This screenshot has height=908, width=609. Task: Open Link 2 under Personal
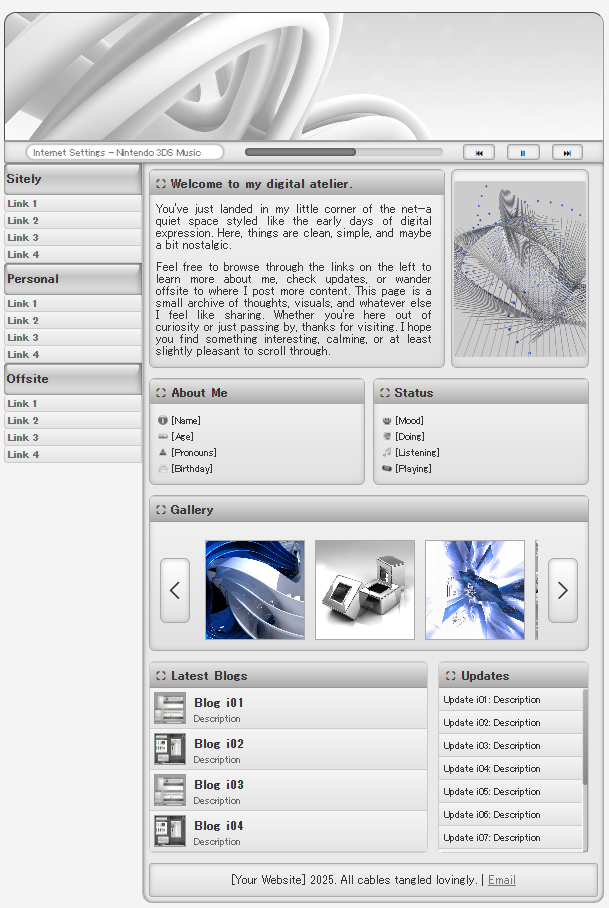click(72, 320)
